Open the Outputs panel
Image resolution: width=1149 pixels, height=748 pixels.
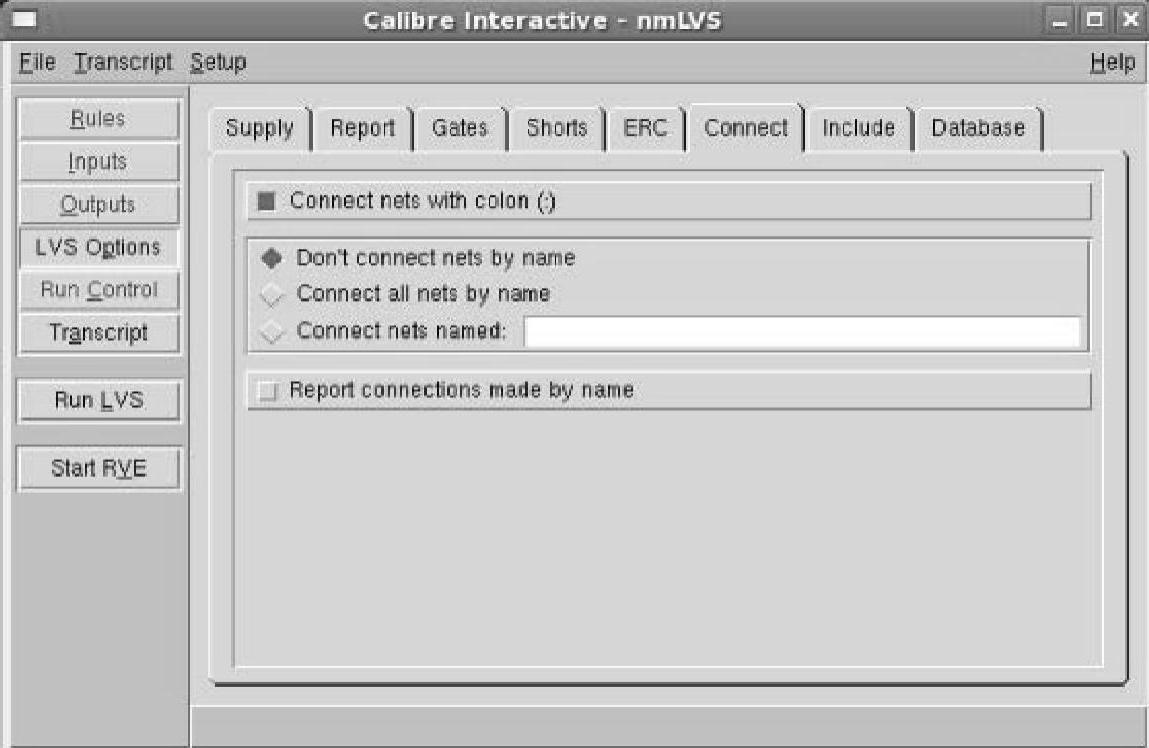point(99,204)
